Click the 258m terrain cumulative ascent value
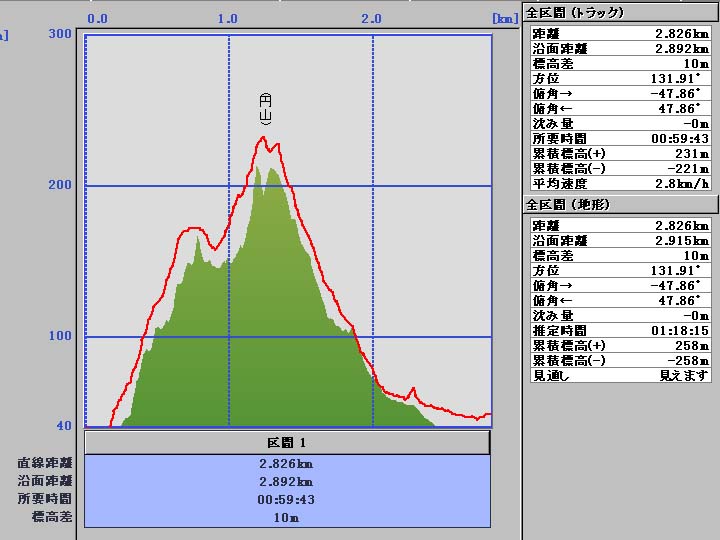 692,345
